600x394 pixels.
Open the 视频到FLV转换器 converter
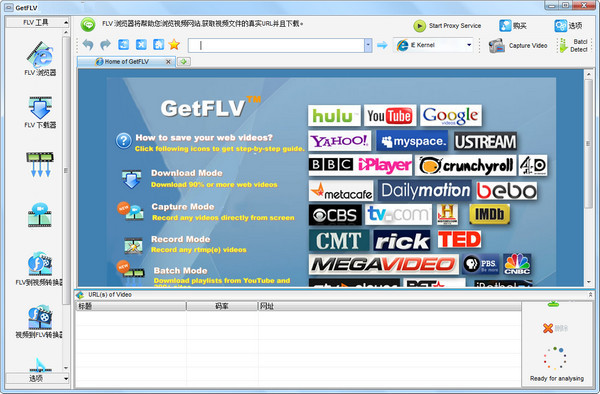(40, 321)
